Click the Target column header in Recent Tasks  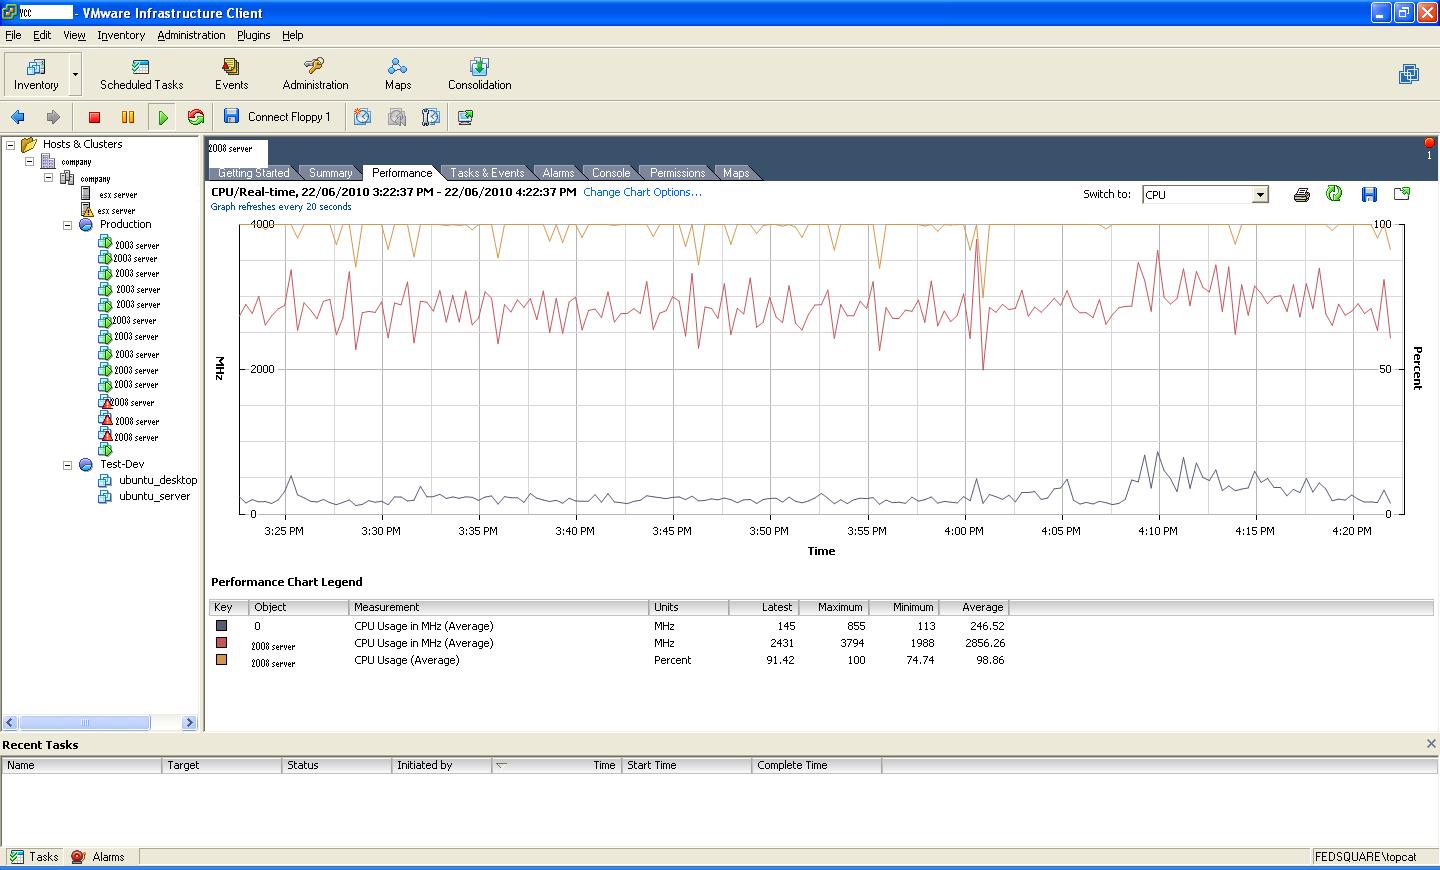point(221,765)
